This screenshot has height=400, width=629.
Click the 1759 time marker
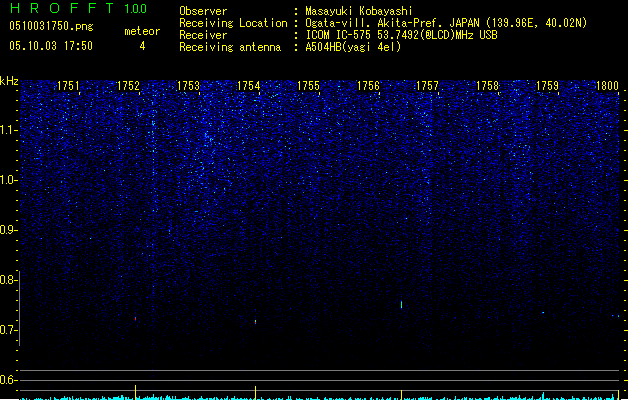pyautogui.click(x=547, y=86)
